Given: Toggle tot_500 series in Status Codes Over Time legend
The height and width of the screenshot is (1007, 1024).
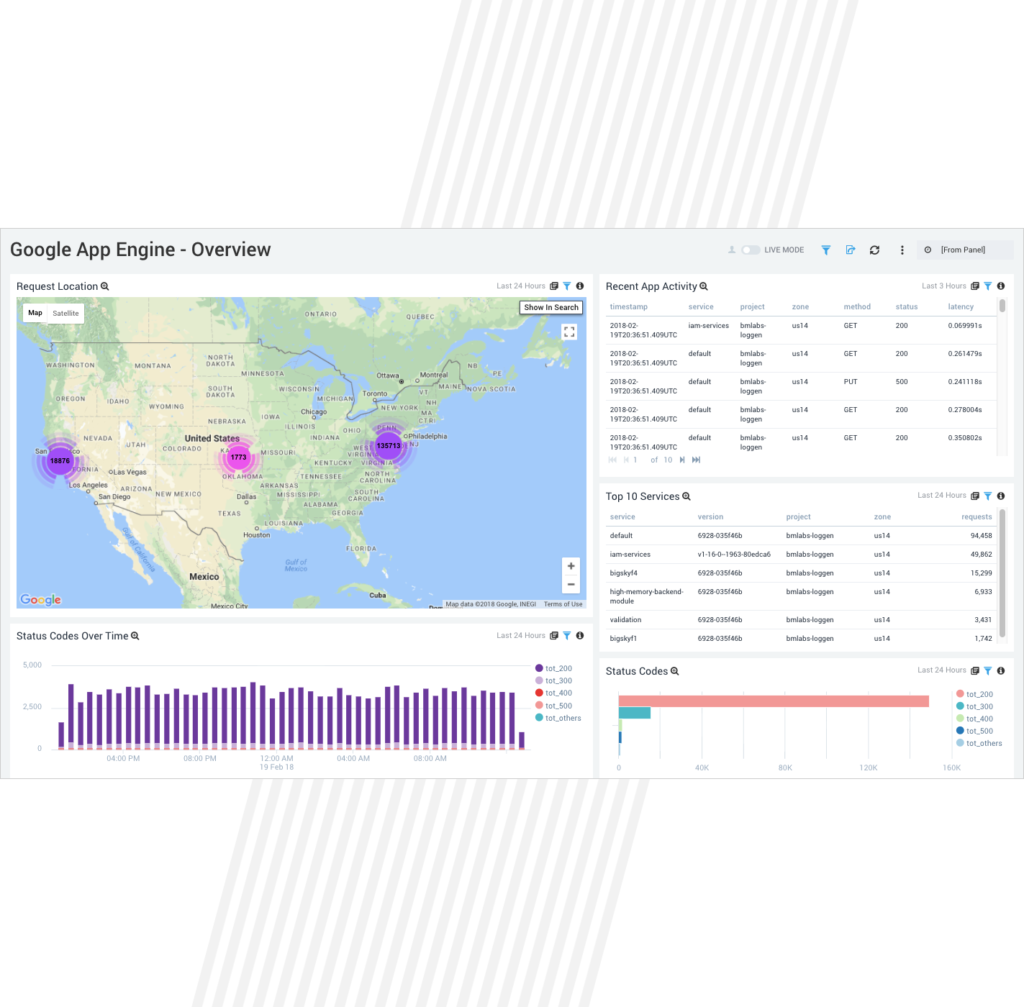Looking at the screenshot, I should click(554, 705).
